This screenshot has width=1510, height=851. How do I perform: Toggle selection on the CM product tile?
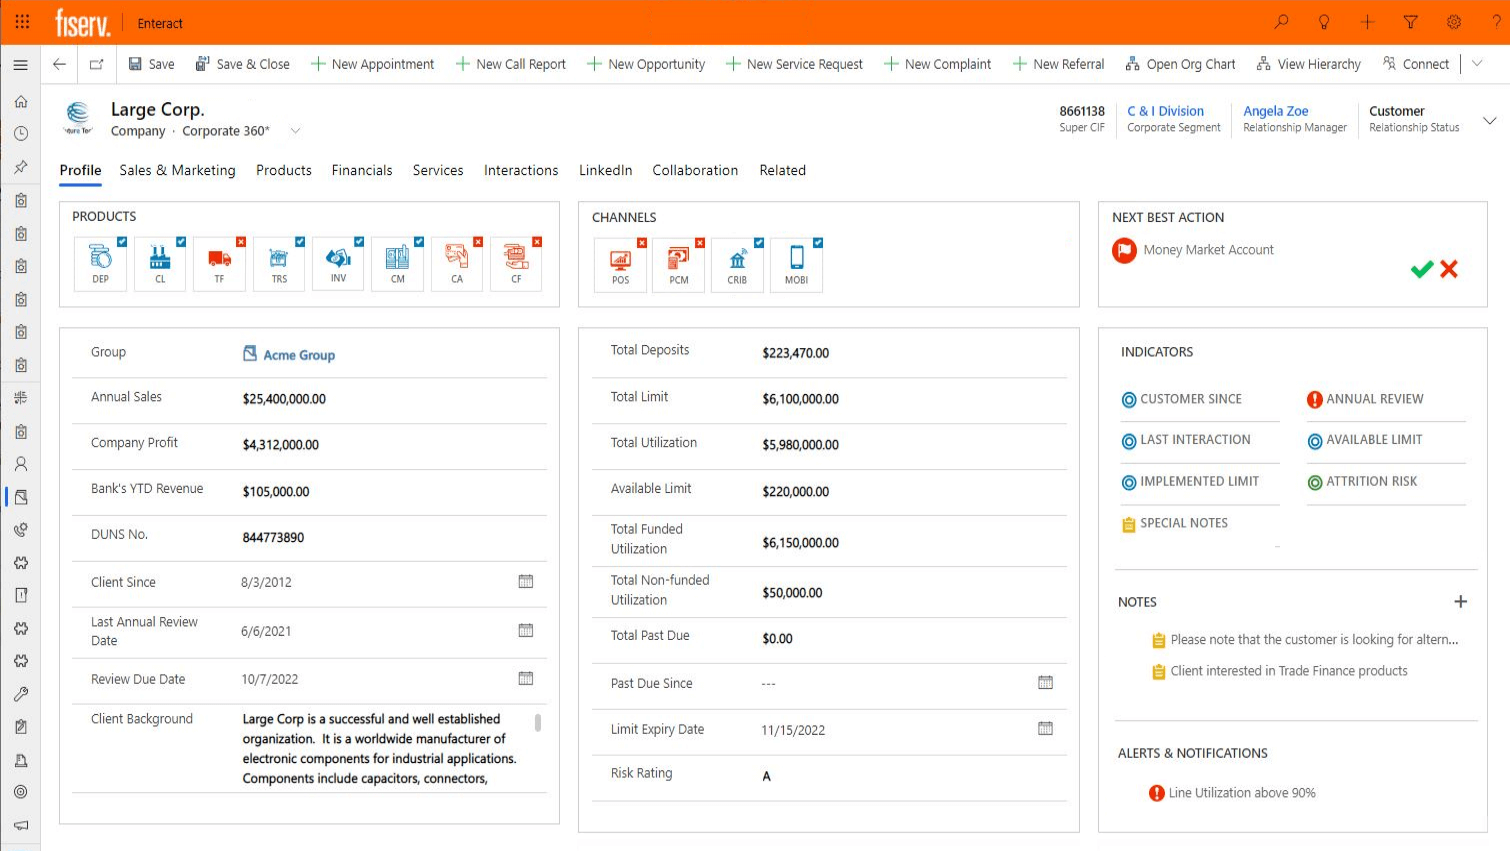pos(418,241)
